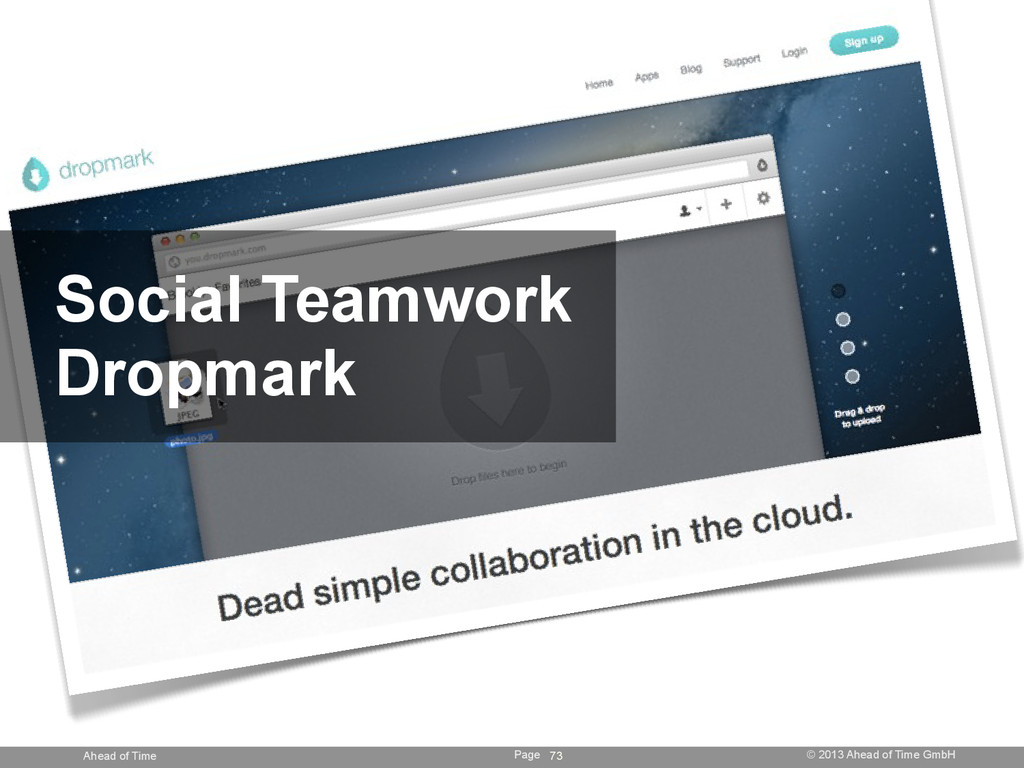Select the photo.jpg file label
The width and height of the screenshot is (1024, 768).
pyautogui.click(x=189, y=438)
